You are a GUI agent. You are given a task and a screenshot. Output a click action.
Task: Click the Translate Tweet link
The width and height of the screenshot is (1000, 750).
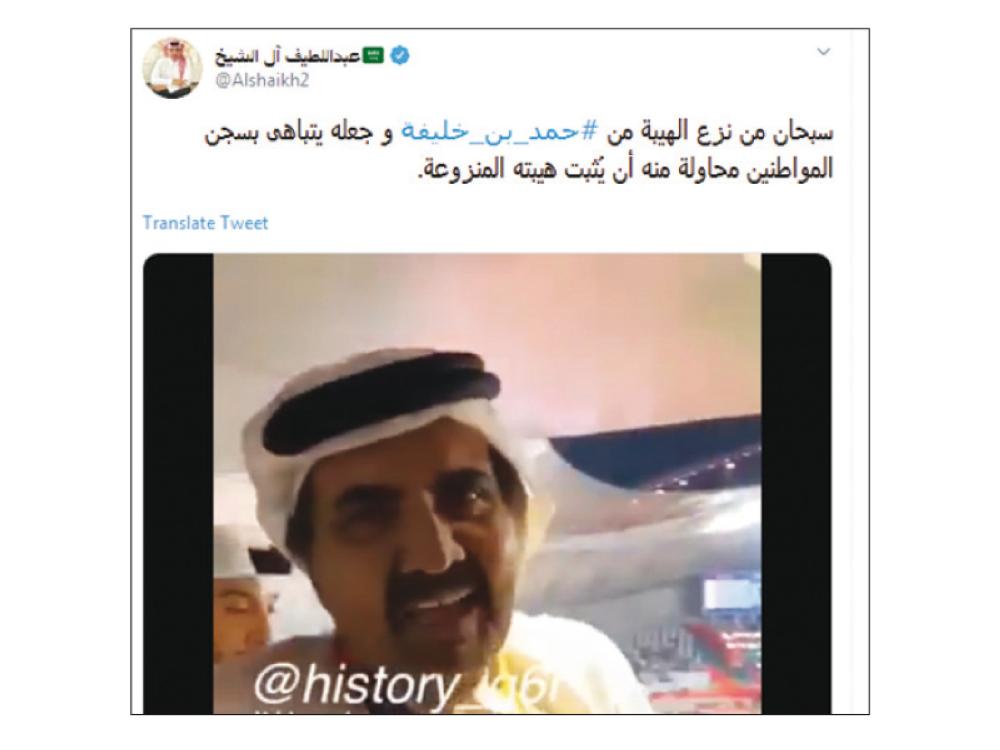205,223
